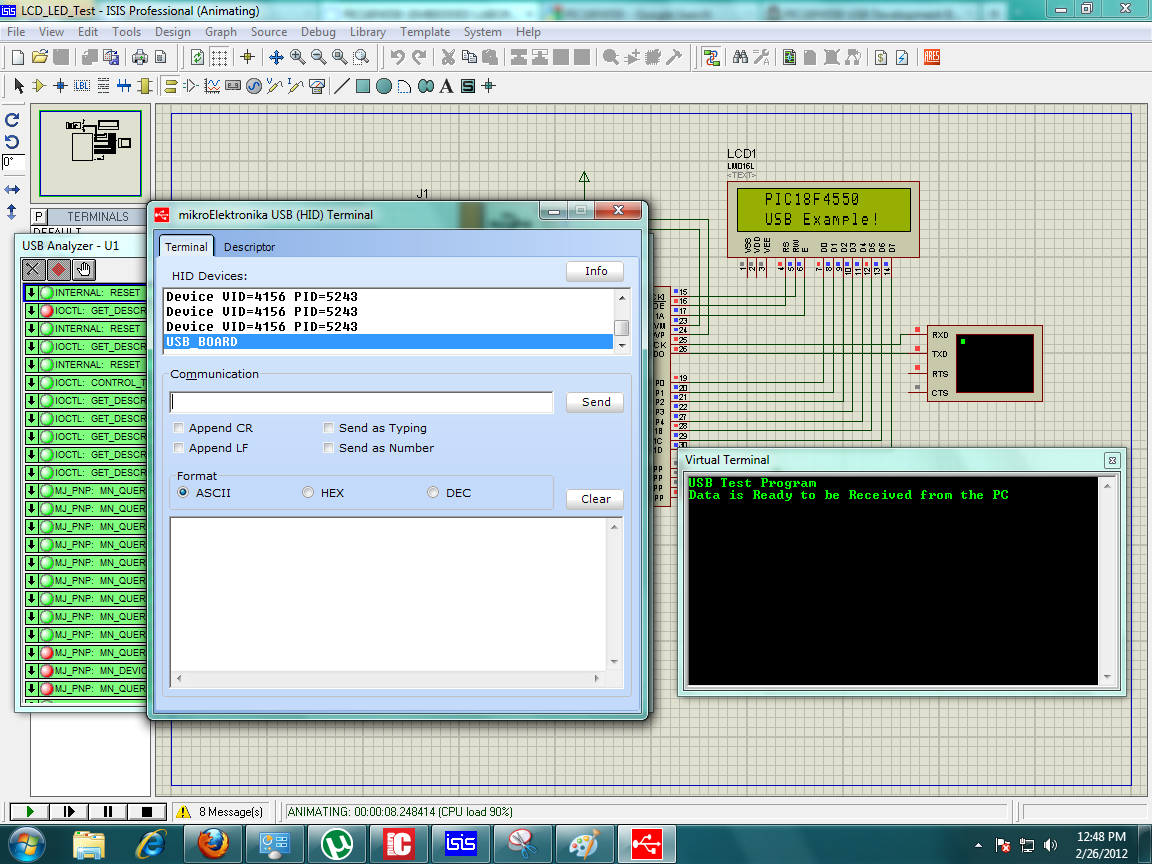Expand an MJ_PNP: MN_QUERY analyzer entry
Image resolution: width=1152 pixels, height=864 pixels.
coord(32,490)
